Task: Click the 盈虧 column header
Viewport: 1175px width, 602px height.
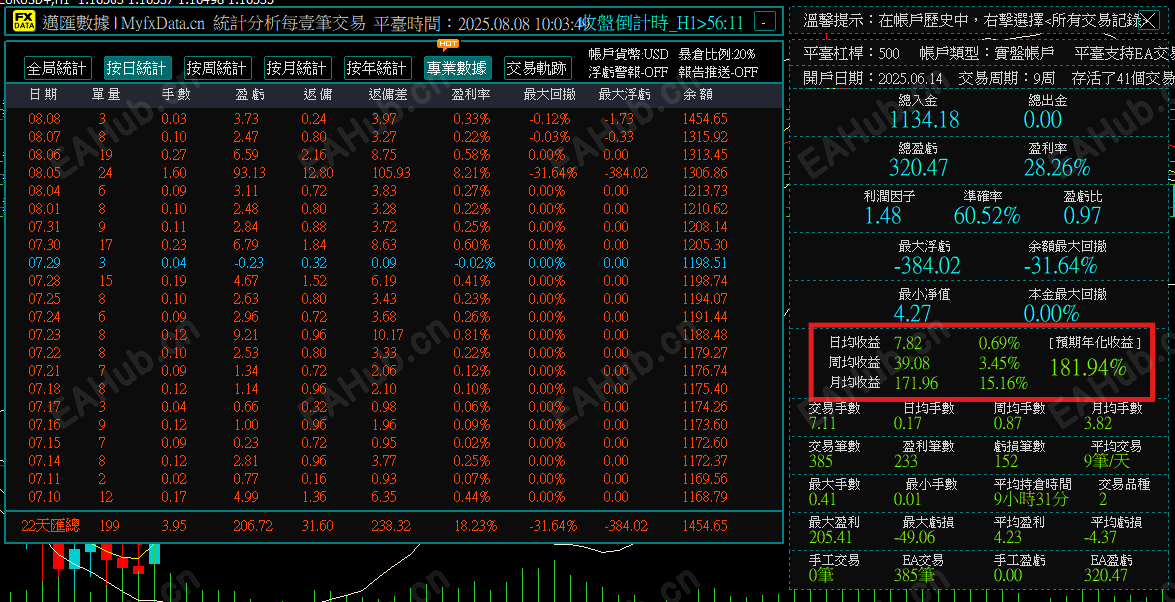Action: tap(250, 94)
